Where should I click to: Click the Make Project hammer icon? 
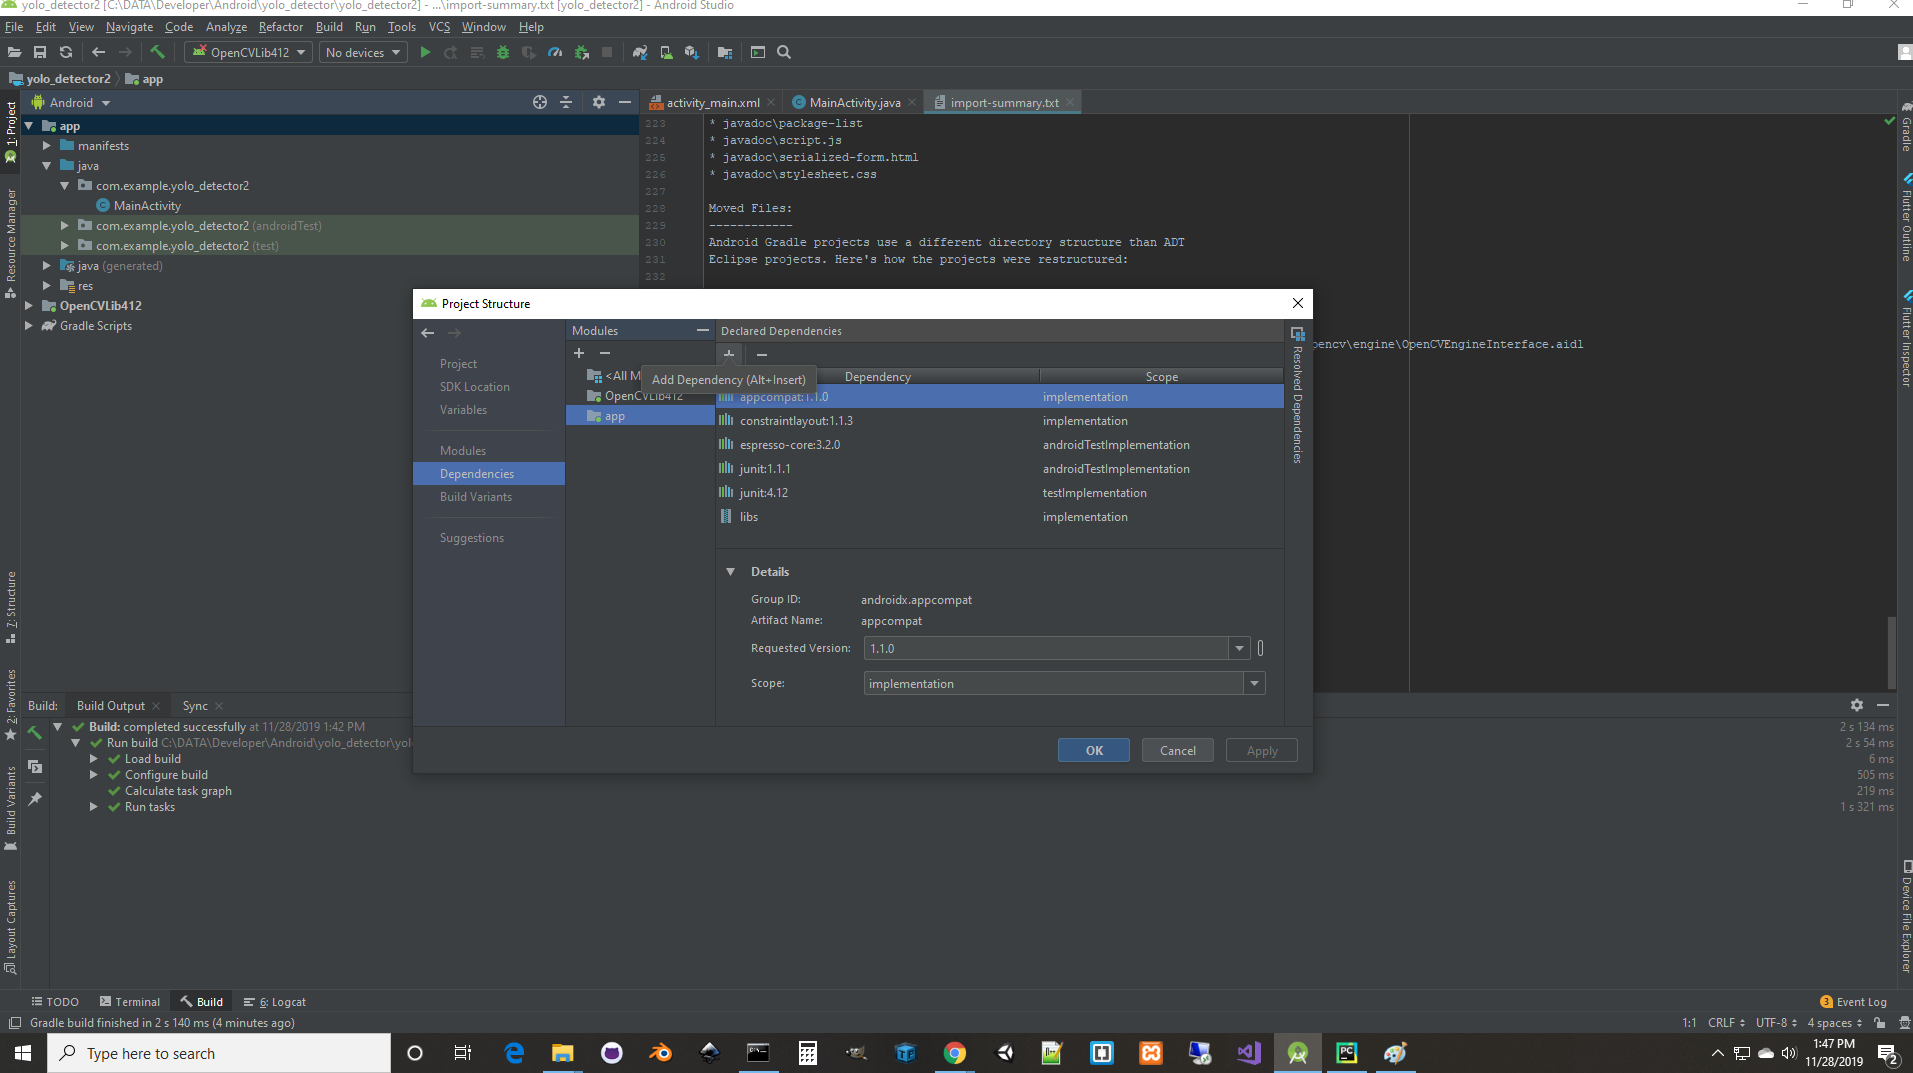pos(157,52)
